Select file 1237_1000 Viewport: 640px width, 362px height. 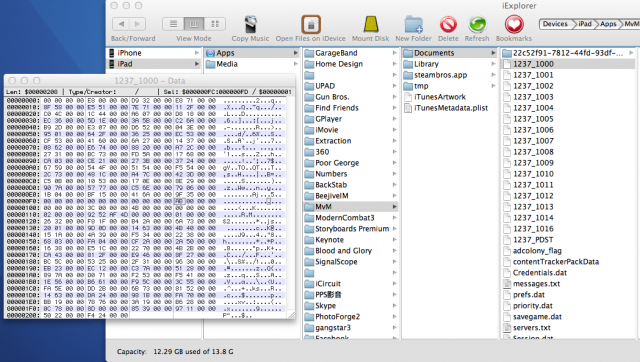pos(569,64)
